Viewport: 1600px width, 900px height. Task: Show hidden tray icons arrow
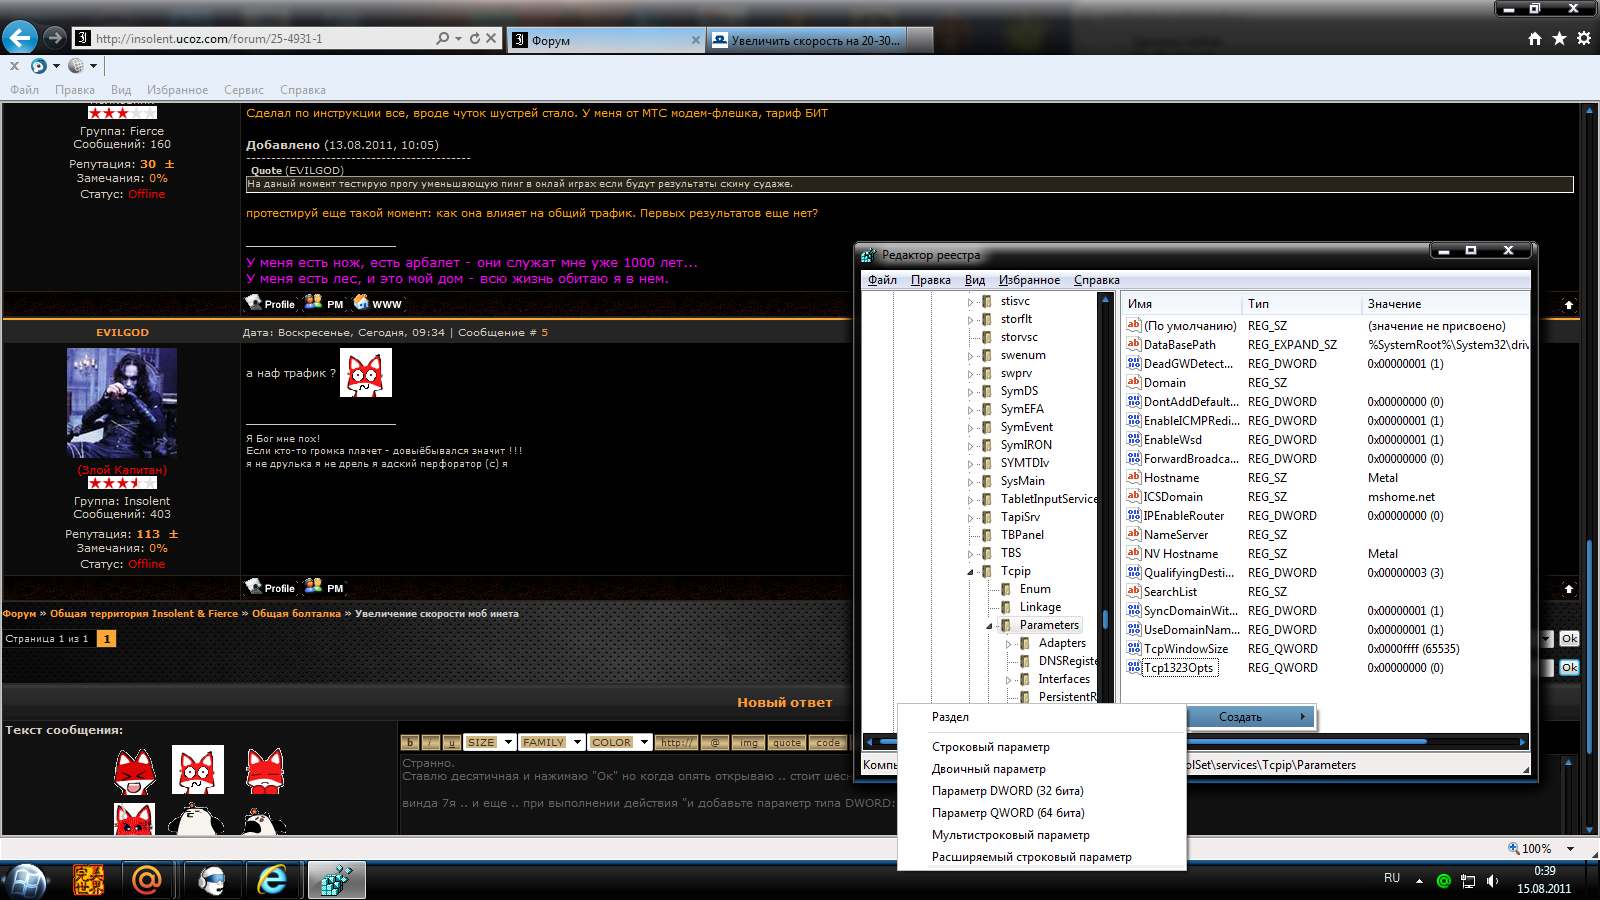click(1419, 881)
